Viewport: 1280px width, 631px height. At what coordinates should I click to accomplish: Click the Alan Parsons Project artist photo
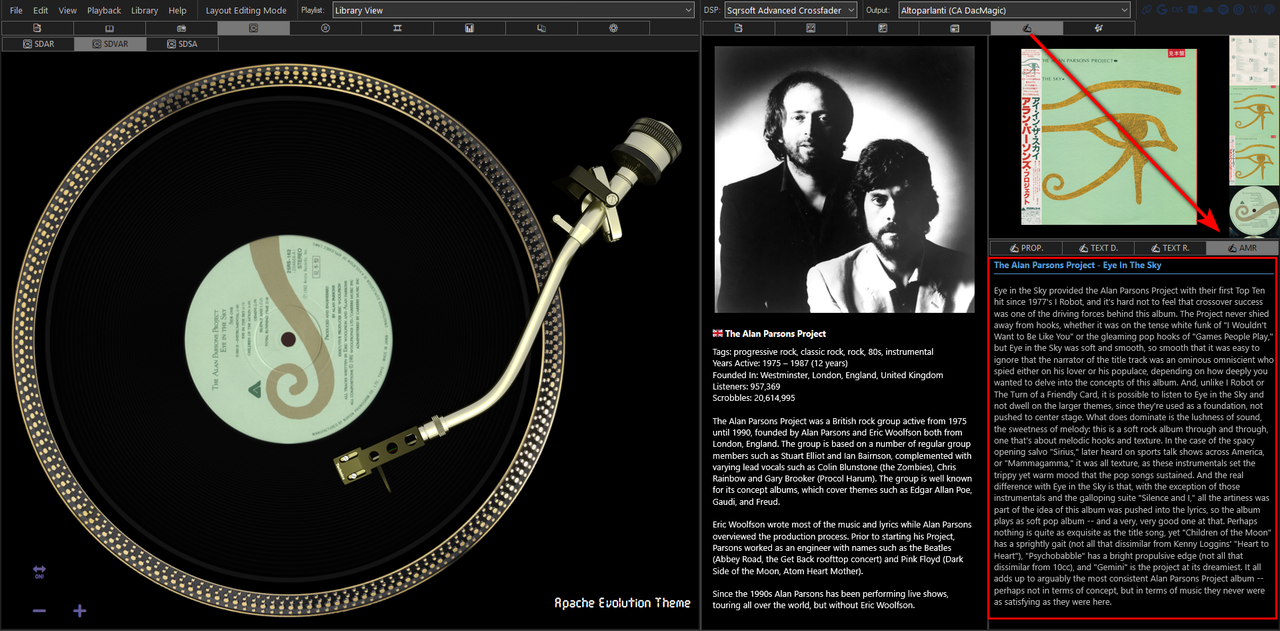coord(843,179)
